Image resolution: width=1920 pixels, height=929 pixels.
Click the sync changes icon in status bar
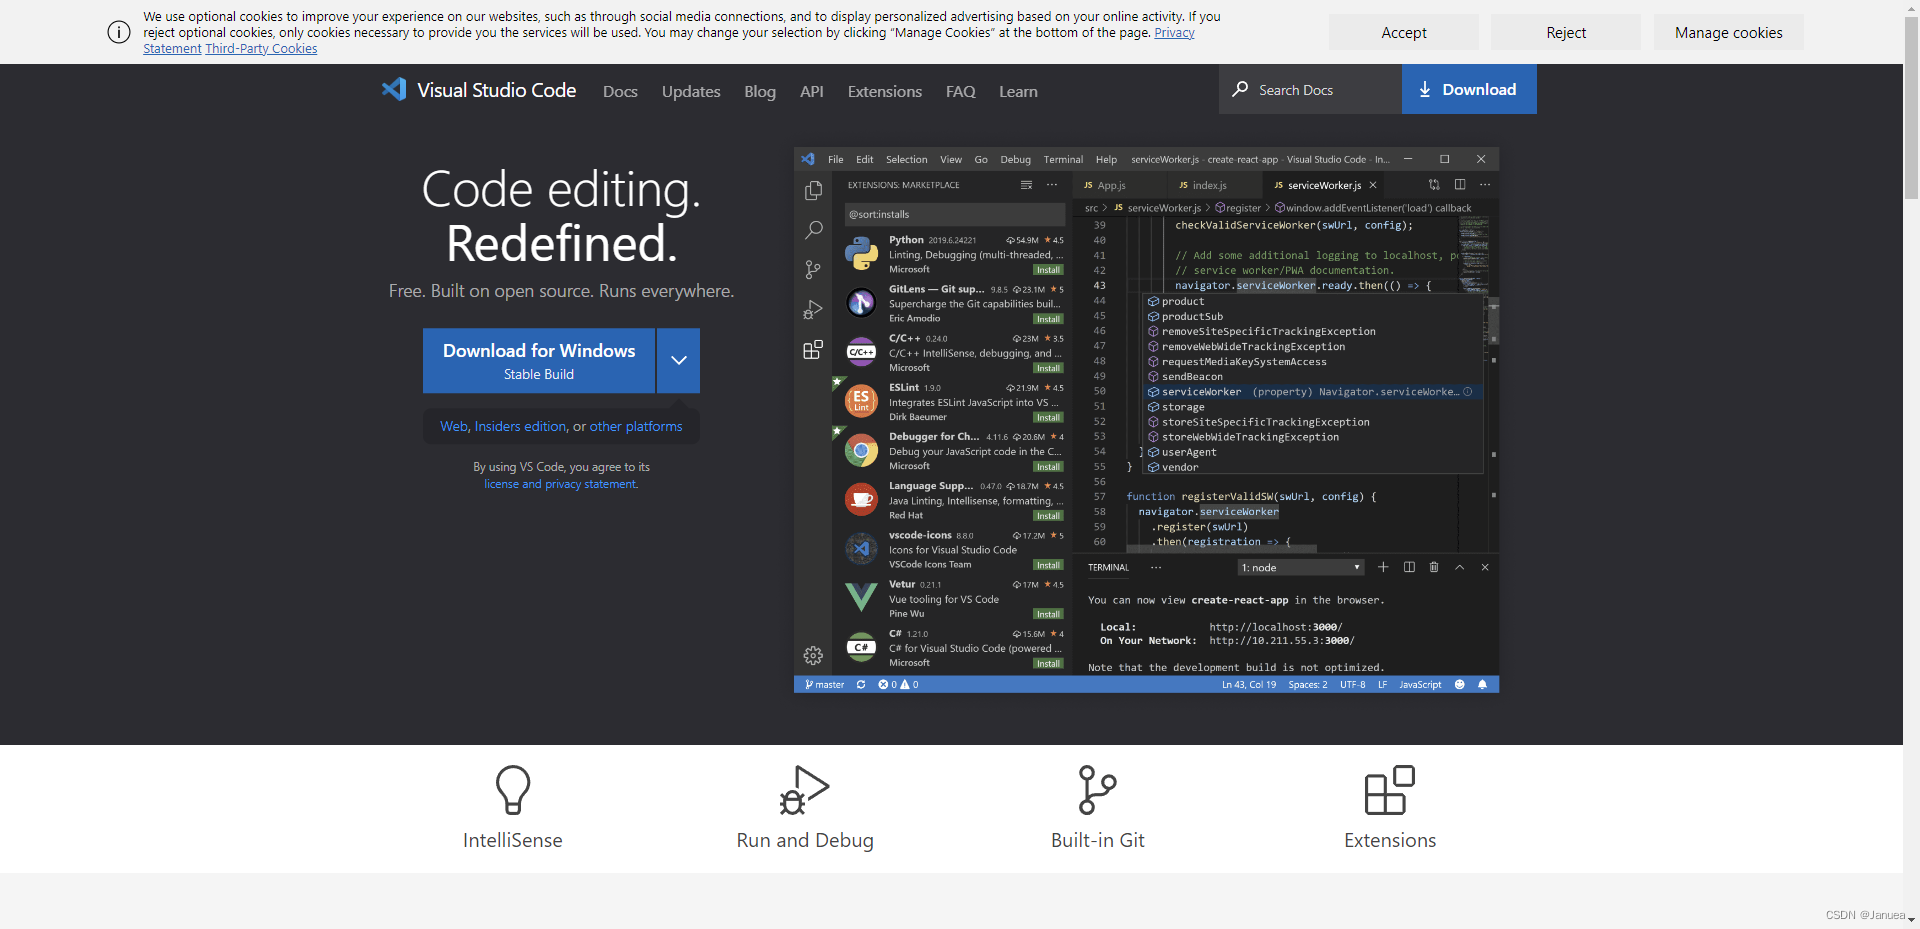pyautogui.click(x=861, y=685)
